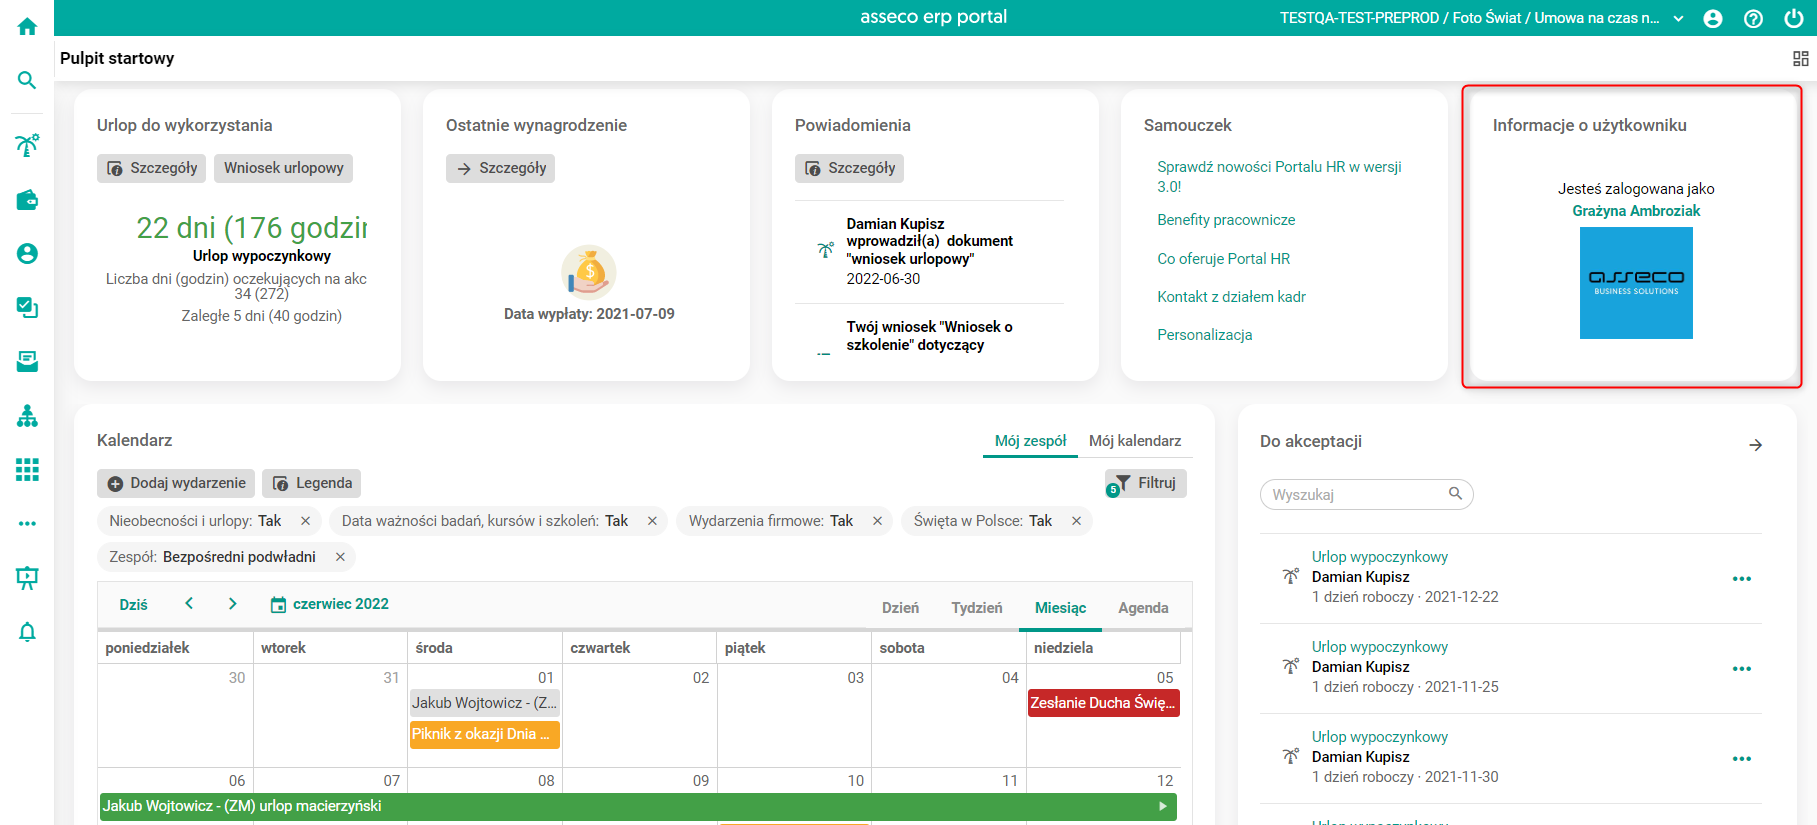Screen dimensions: 1817x825
Task: Log out using the power icon
Action: click(1794, 18)
